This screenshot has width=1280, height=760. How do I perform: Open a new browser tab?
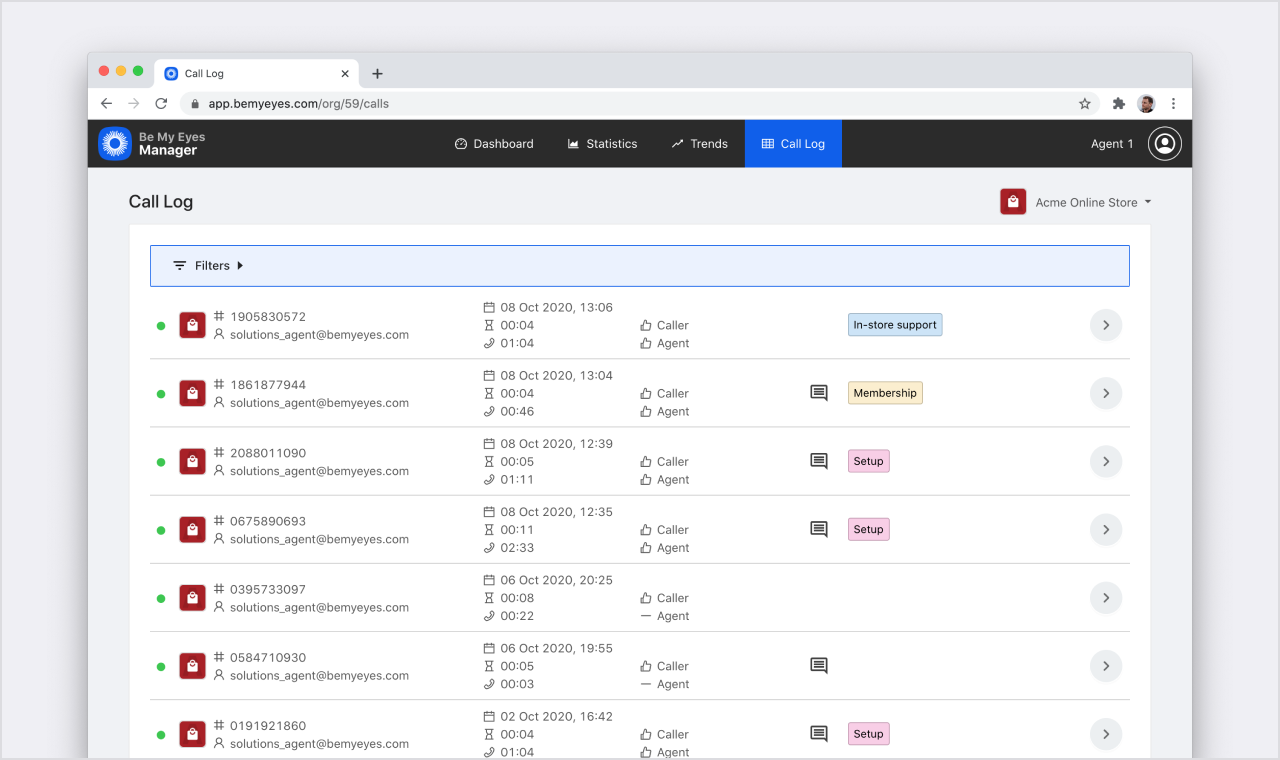pyautogui.click(x=377, y=74)
